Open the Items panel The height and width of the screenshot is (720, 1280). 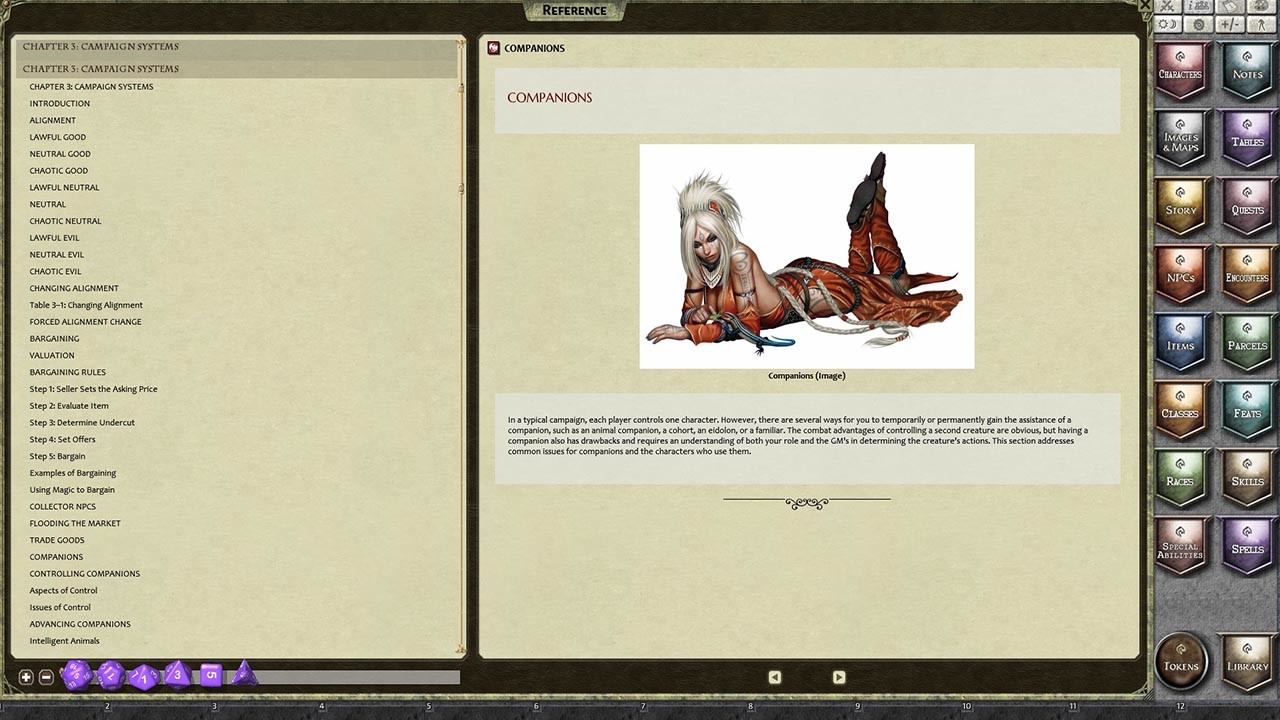(1182, 343)
